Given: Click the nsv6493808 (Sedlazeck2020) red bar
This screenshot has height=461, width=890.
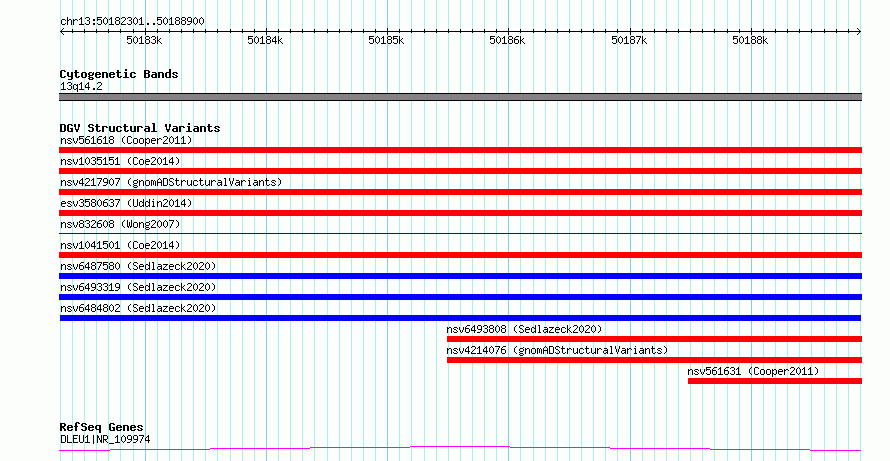Looking at the screenshot, I should tap(654, 339).
